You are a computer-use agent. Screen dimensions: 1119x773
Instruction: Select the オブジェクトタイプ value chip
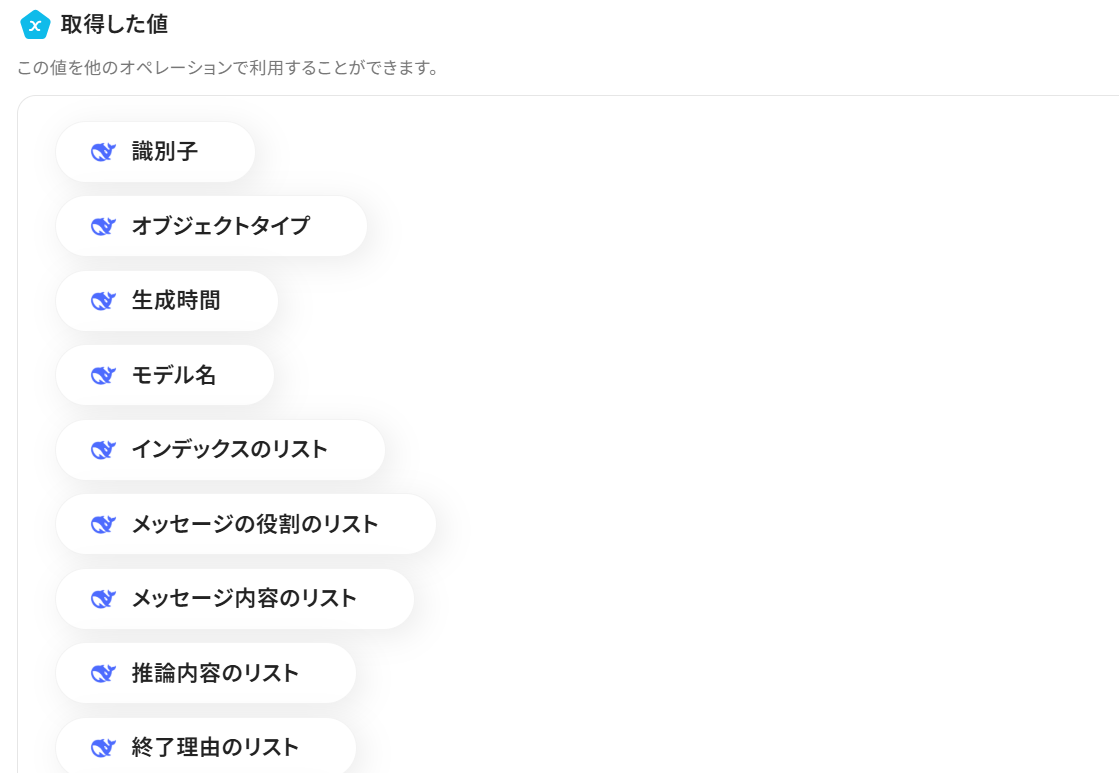[220, 226]
